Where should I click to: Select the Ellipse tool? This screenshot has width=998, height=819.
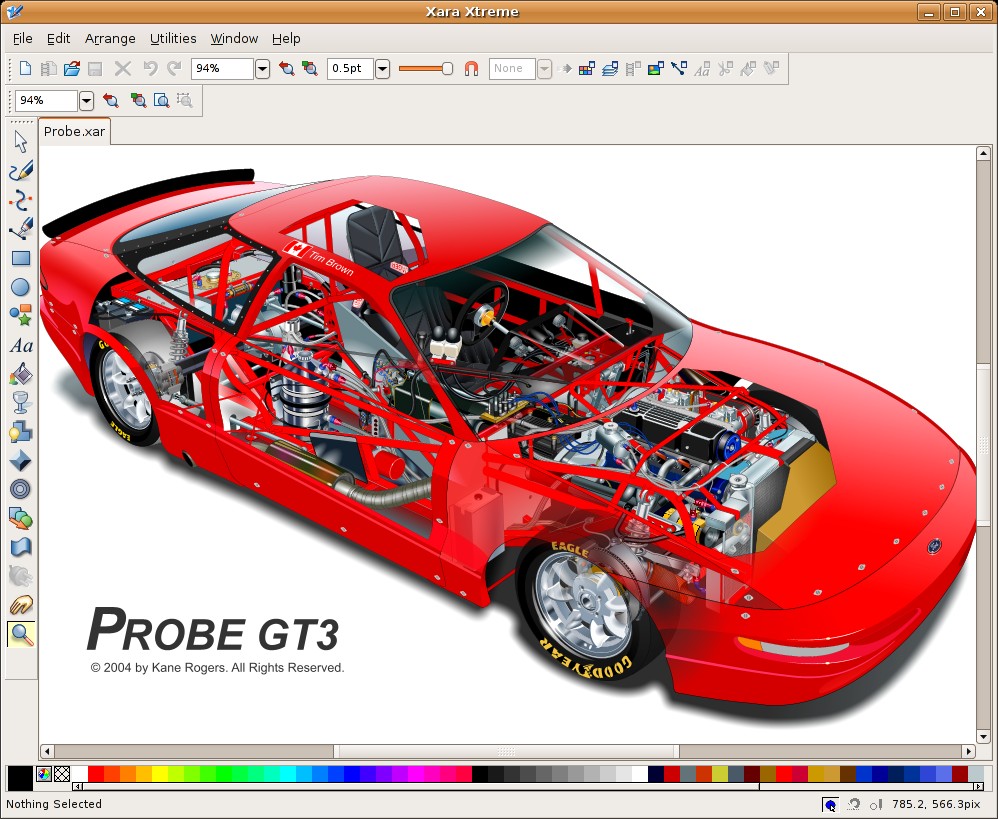pos(20,287)
